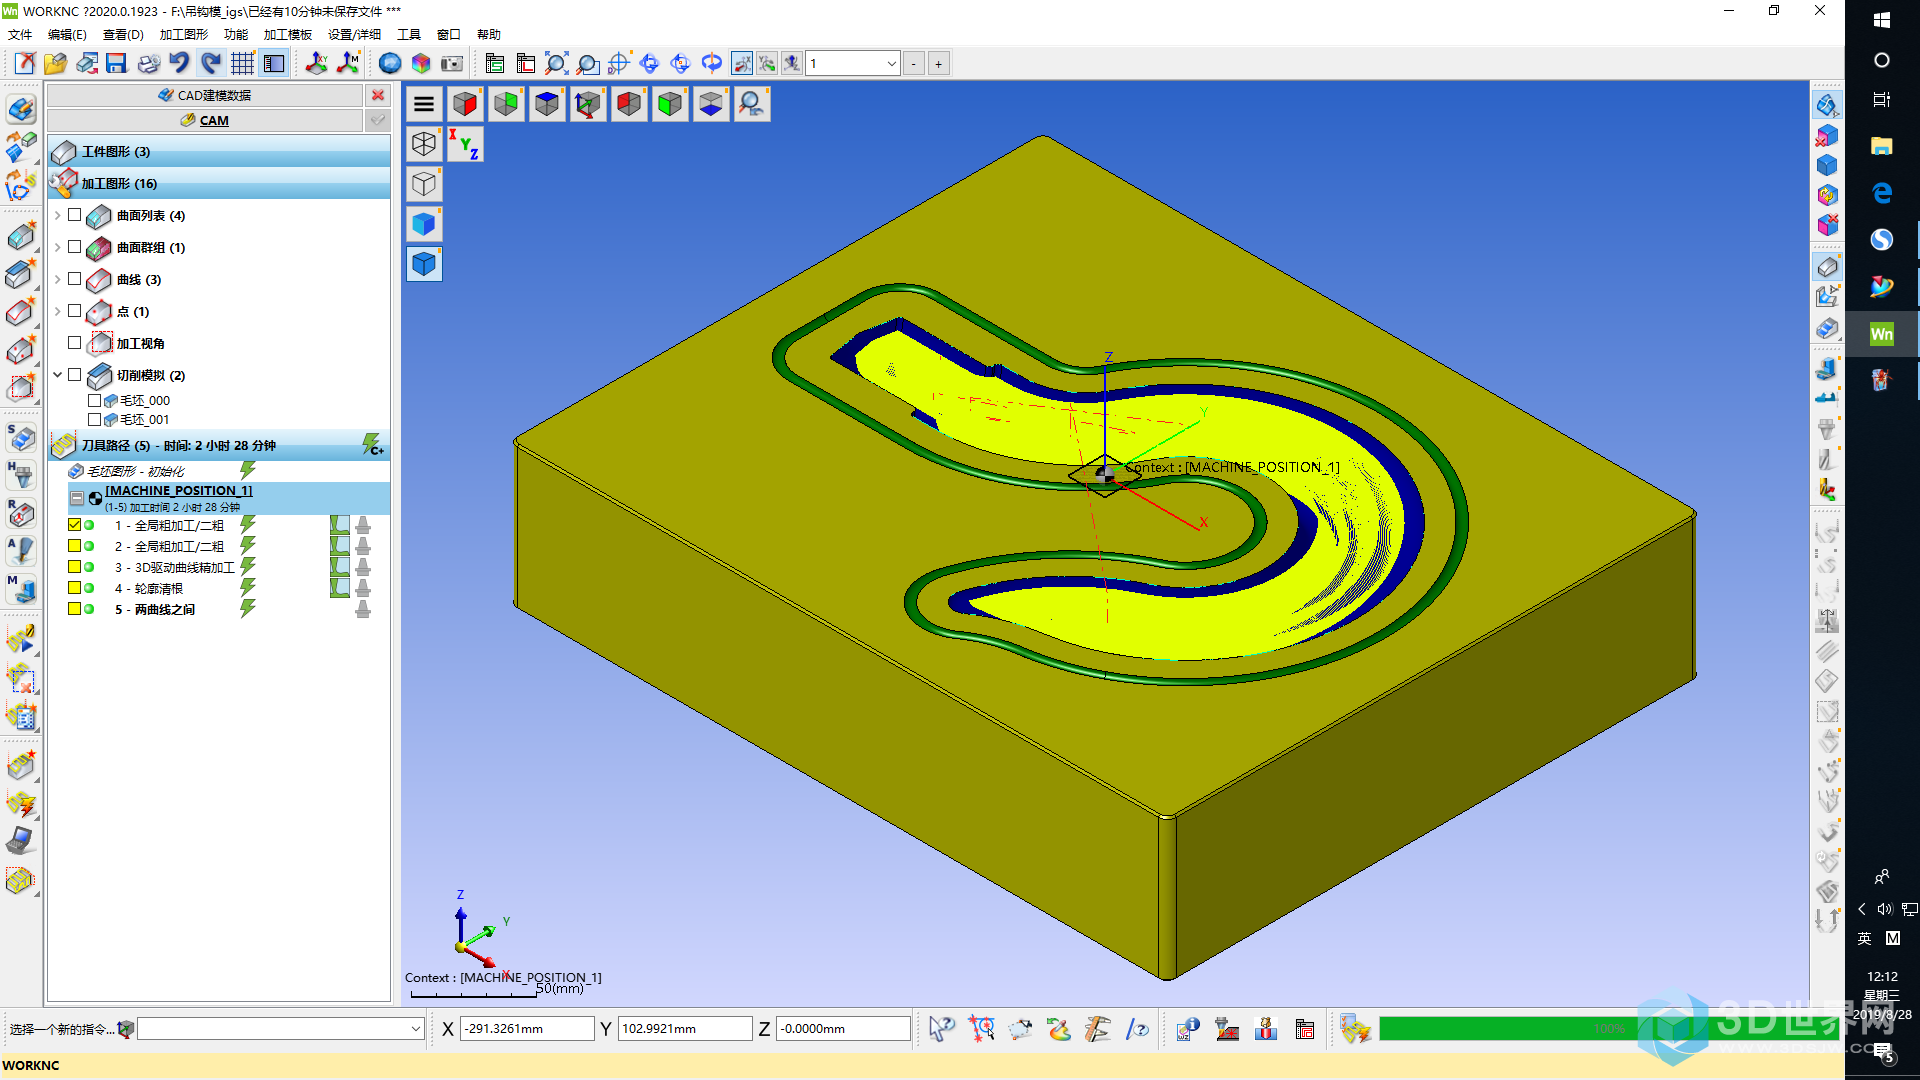The width and height of the screenshot is (1920, 1080).
Task: Open the 加工图形 menu
Action: (184, 35)
